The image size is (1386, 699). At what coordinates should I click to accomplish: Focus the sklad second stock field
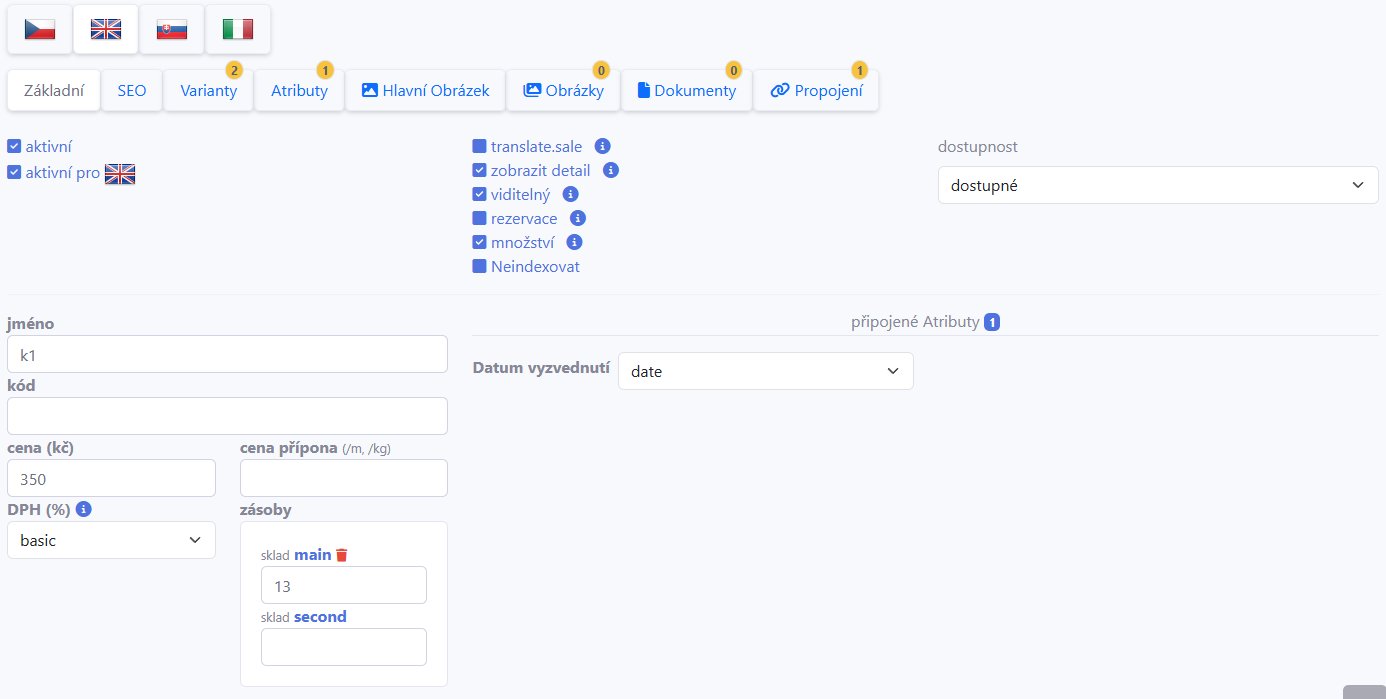coord(343,647)
